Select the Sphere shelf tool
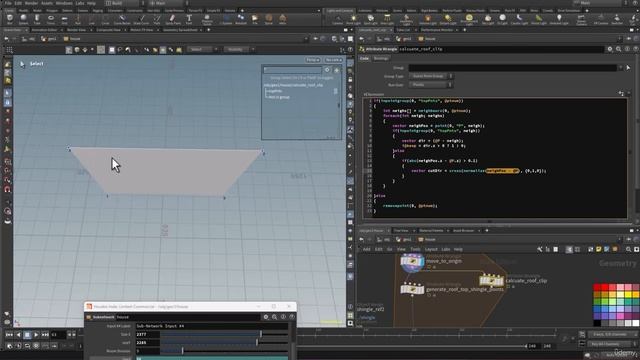Viewport: 640px width, 360px height. (23, 19)
